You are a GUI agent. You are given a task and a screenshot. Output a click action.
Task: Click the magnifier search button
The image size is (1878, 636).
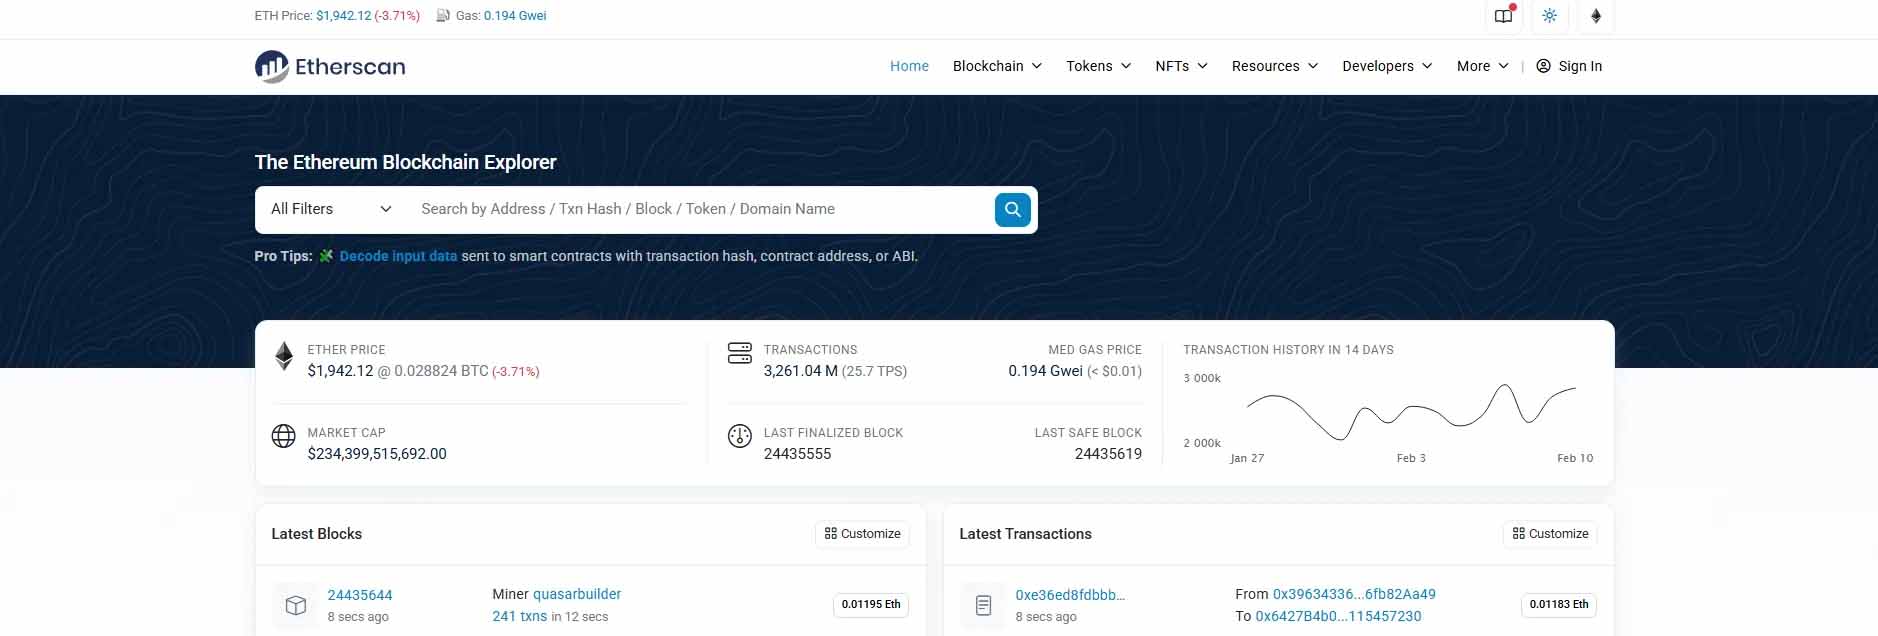tap(1012, 209)
